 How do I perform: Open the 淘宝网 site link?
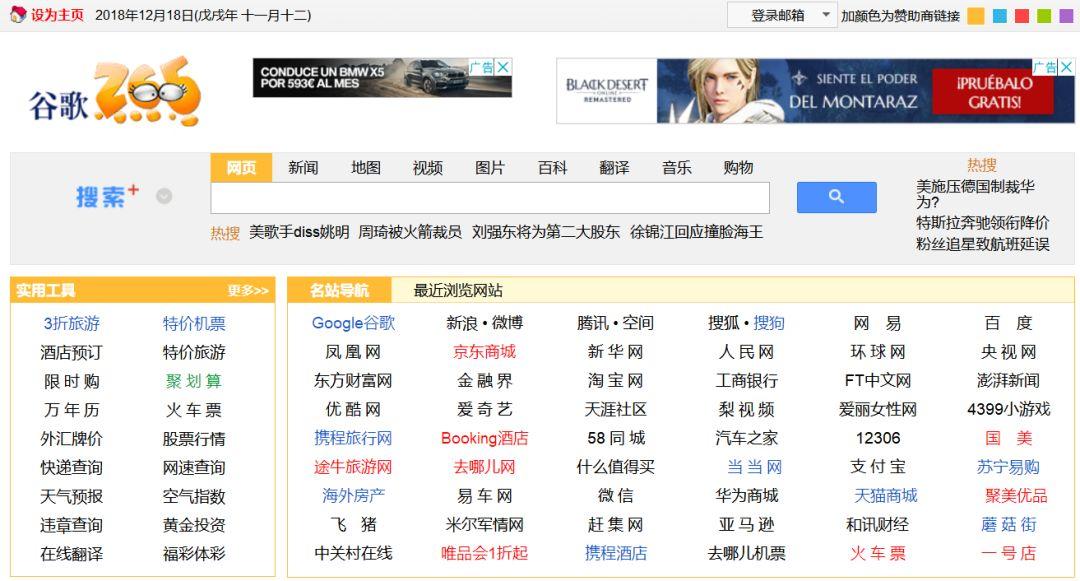[x=615, y=381]
